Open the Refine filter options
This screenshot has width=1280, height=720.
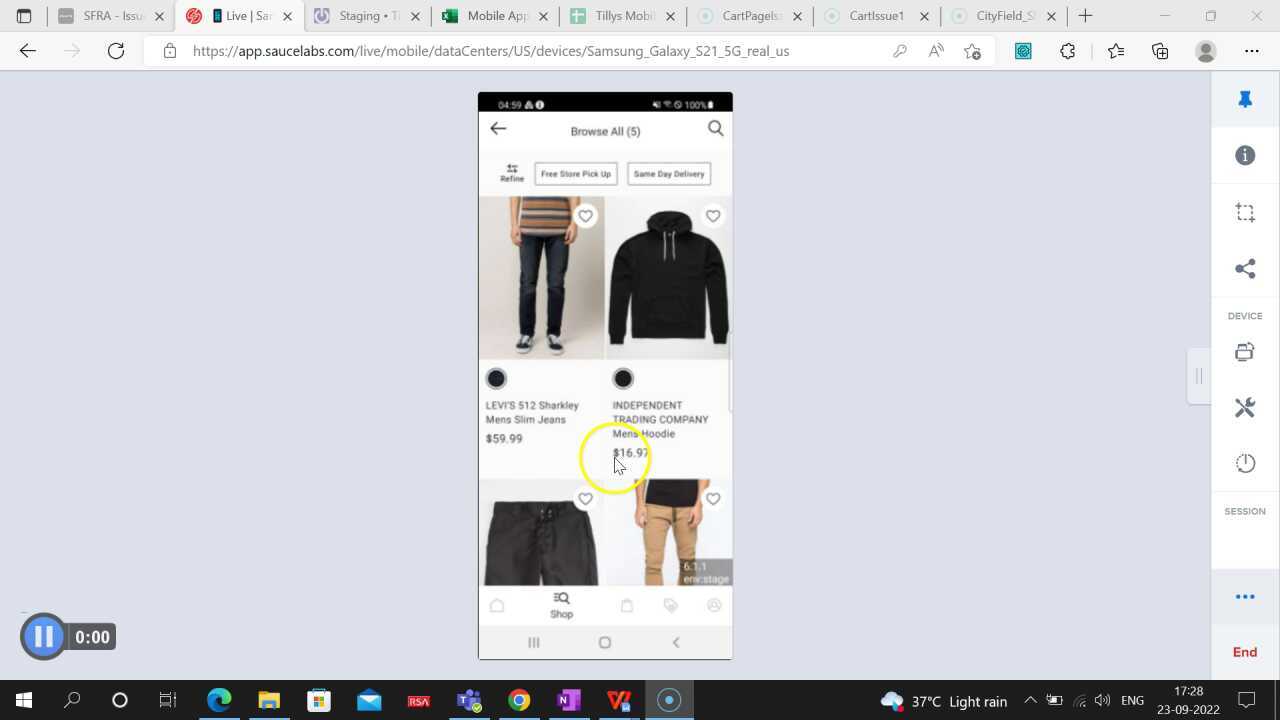point(512,173)
